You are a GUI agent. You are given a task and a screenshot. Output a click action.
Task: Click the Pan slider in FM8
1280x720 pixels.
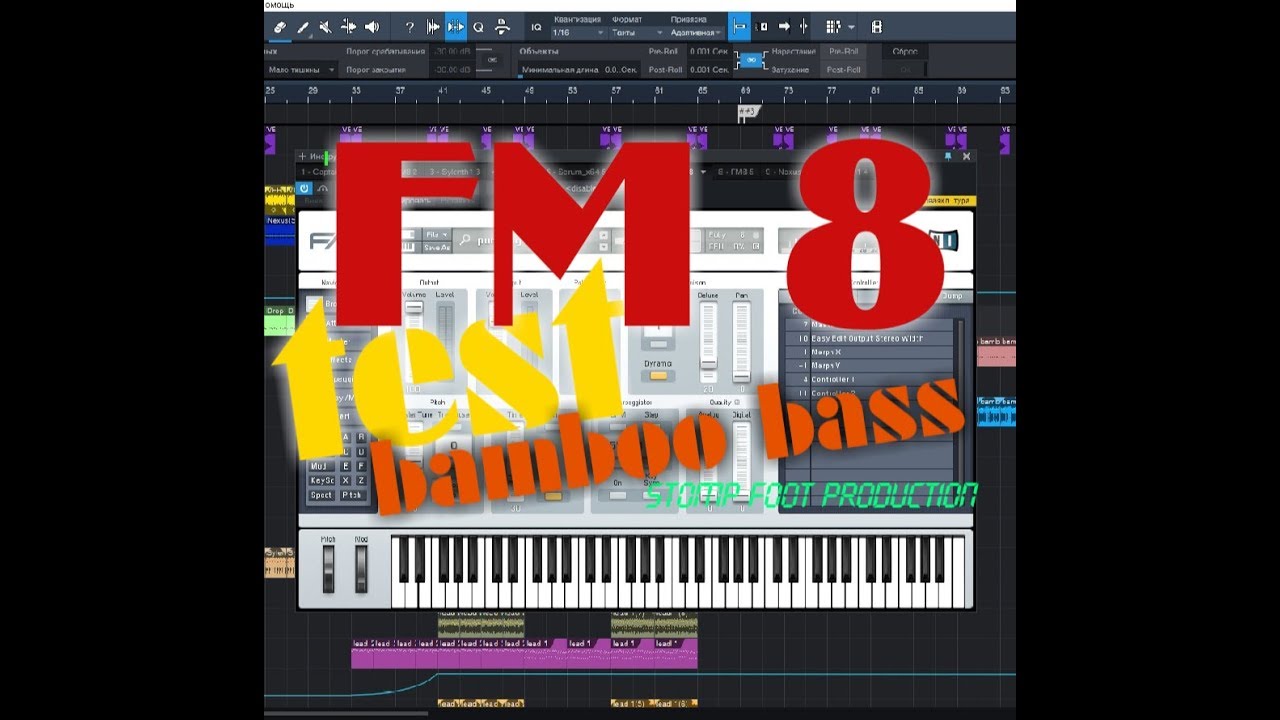741,343
